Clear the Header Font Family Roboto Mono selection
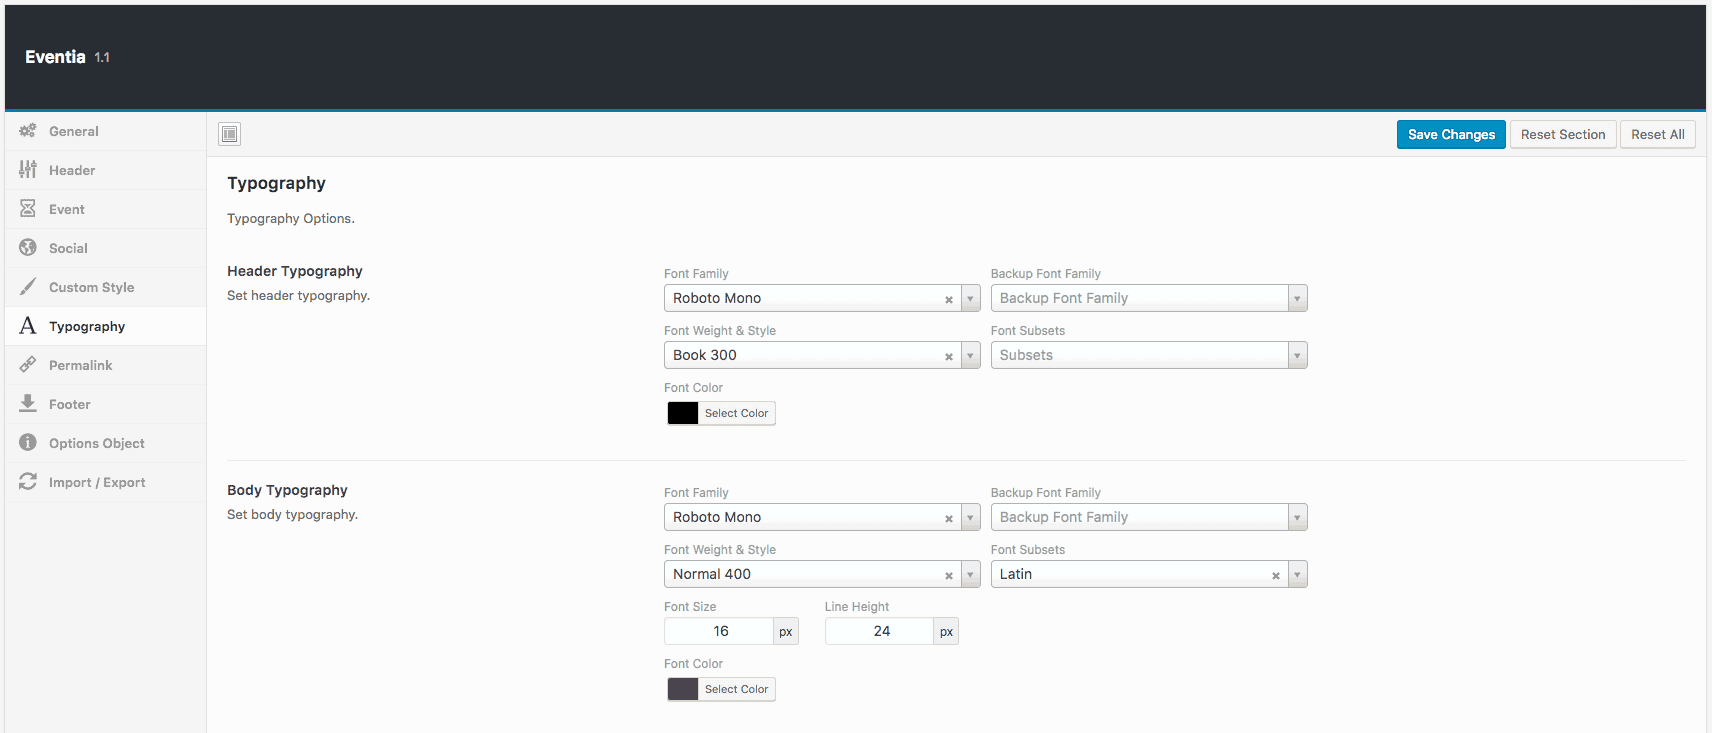This screenshot has width=1712, height=733. 949,299
